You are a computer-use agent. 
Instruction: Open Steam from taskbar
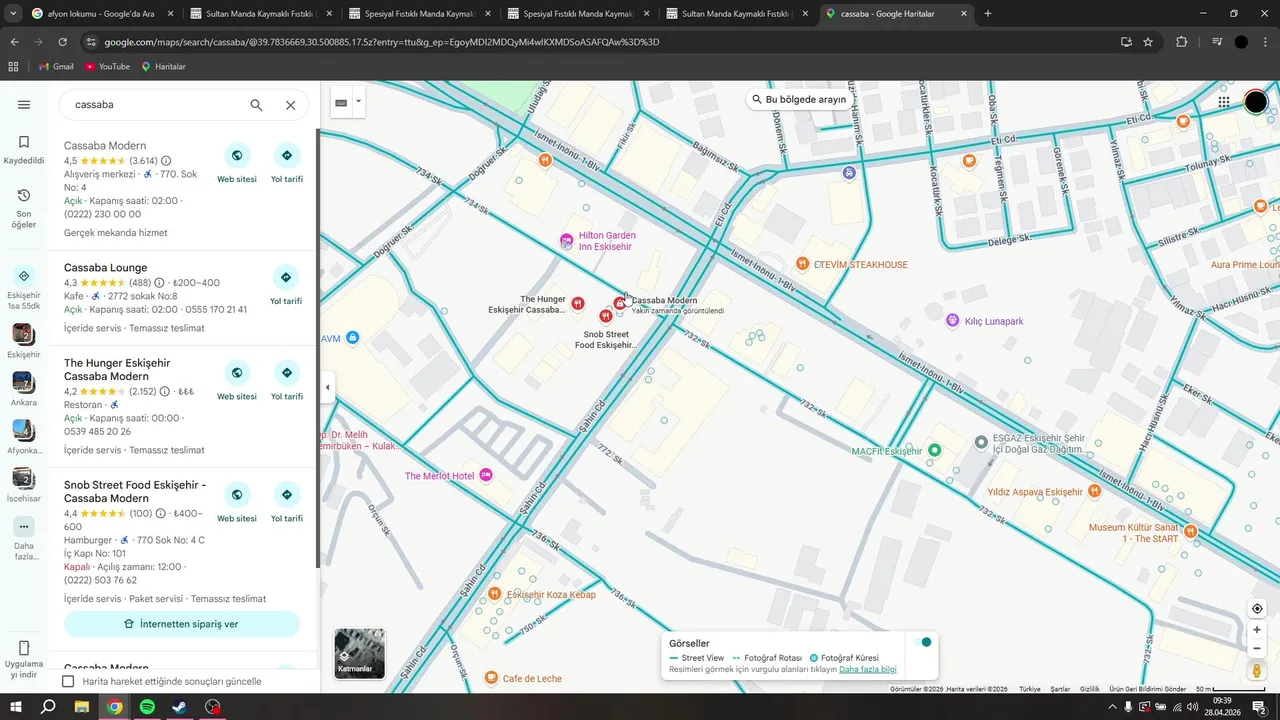coord(180,707)
